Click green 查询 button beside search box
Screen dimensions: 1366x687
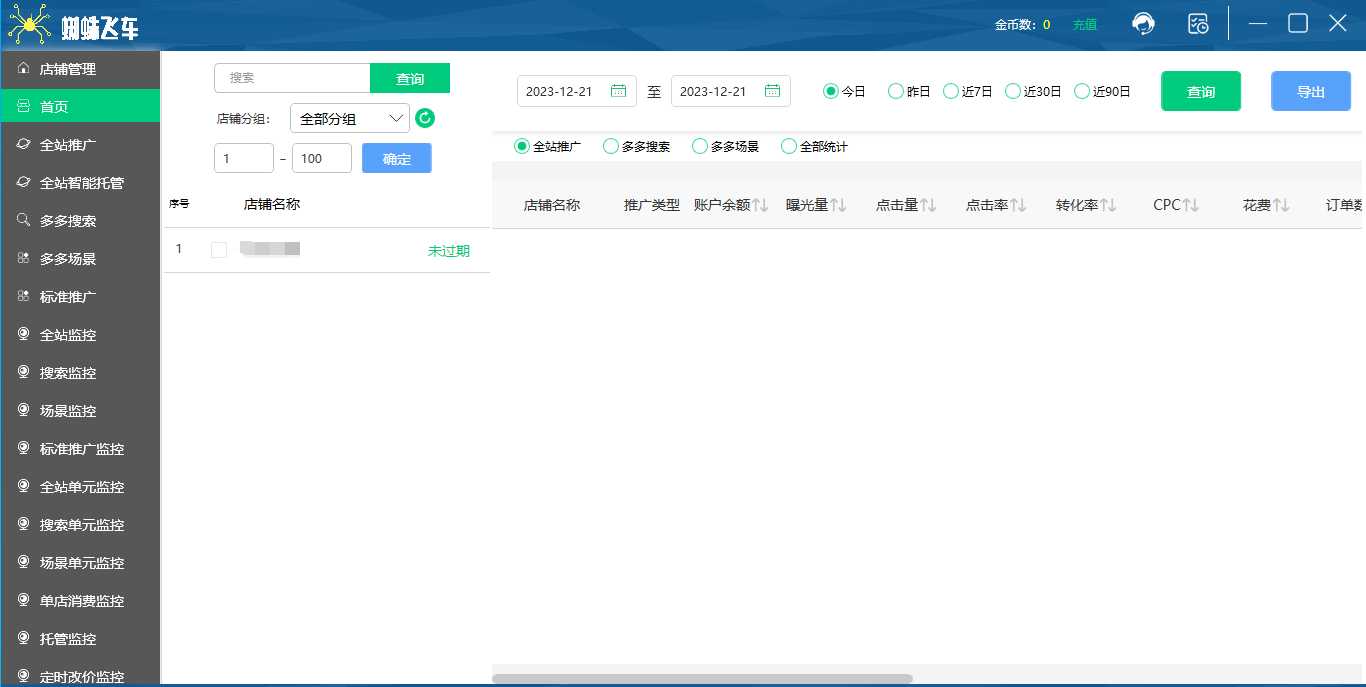pyautogui.click(x=410, y=78)
